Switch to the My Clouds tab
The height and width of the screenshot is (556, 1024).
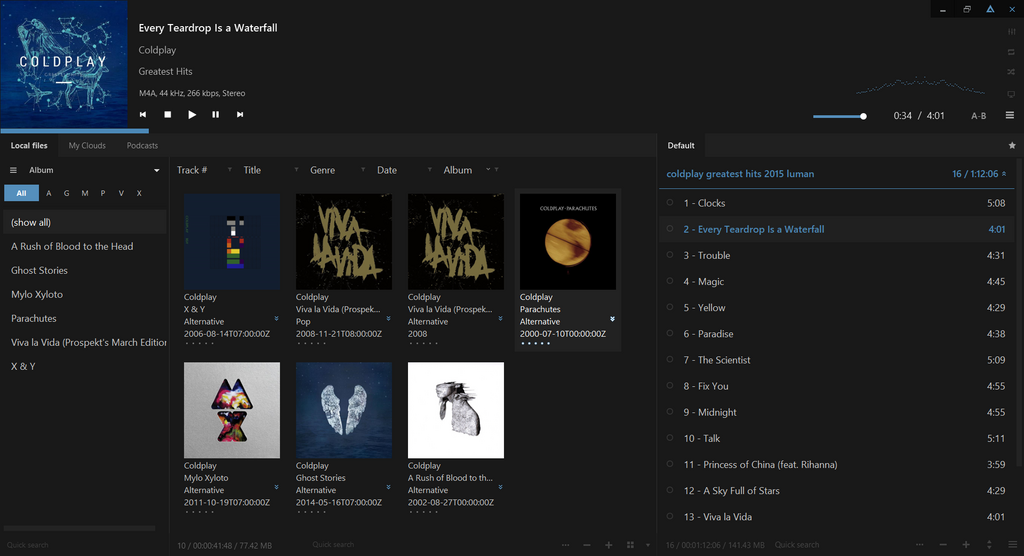pos(87,146)
